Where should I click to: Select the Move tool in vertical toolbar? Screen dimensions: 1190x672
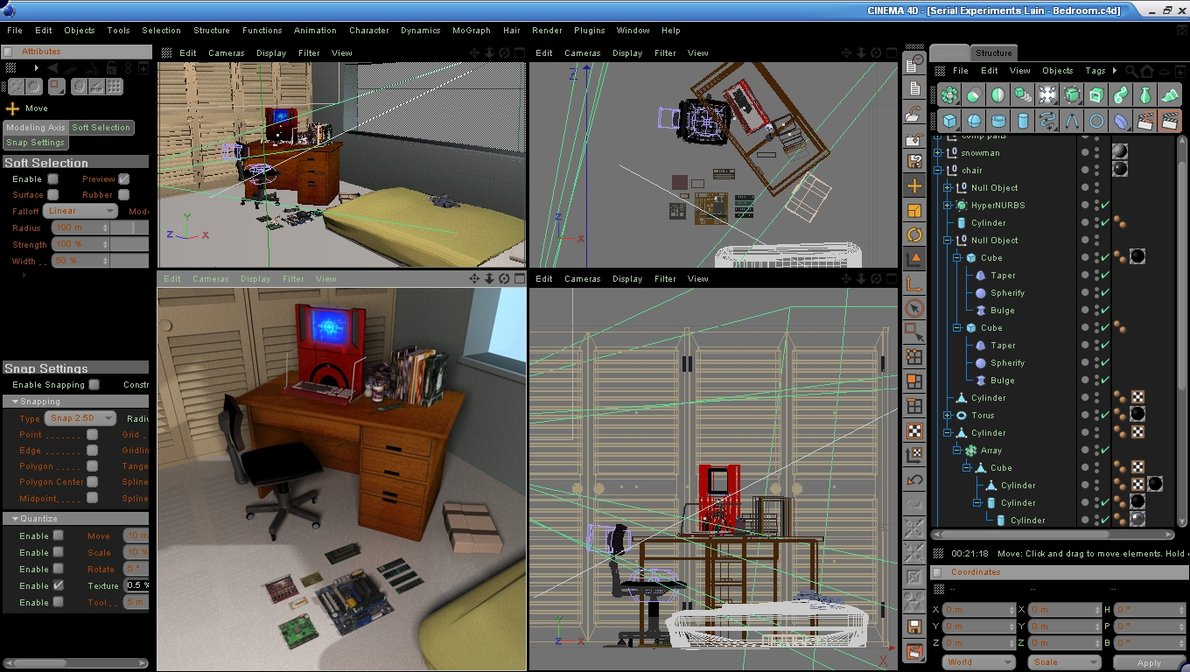(915, 186)
